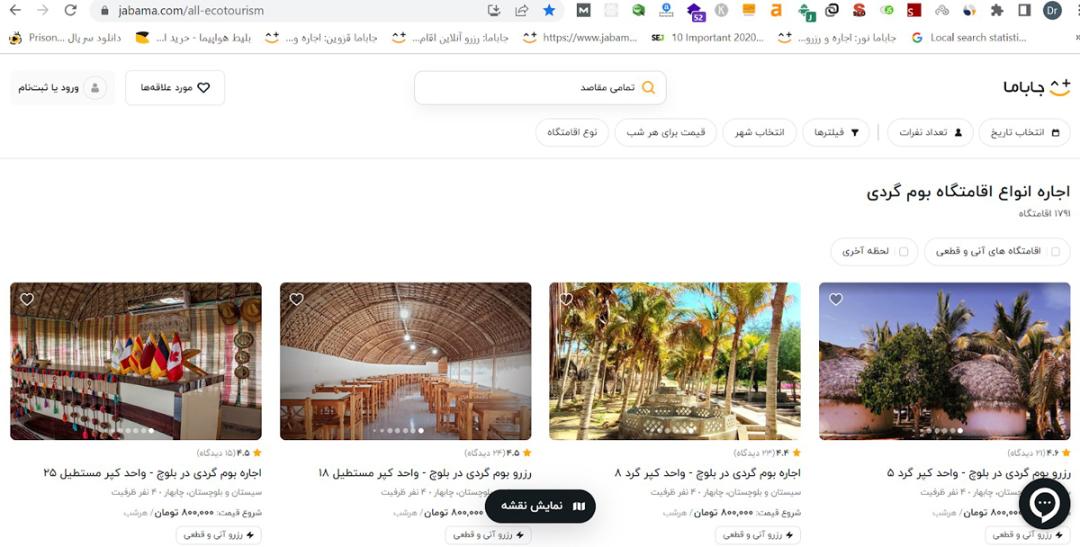Click the نمایش نقشه show map button
This screenshot has height=547, width=1080.
(x=541, y=506)
